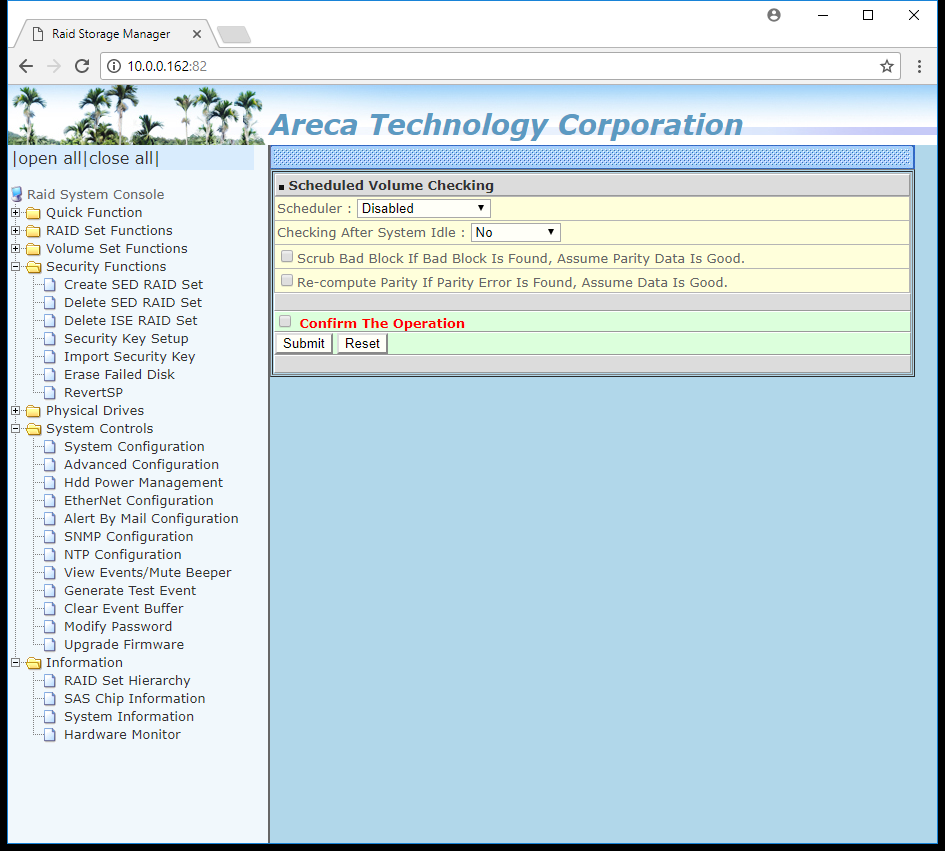Collapse the System Controls node
This screenshot has height=851, width=945.
click(x=16, y=429)
